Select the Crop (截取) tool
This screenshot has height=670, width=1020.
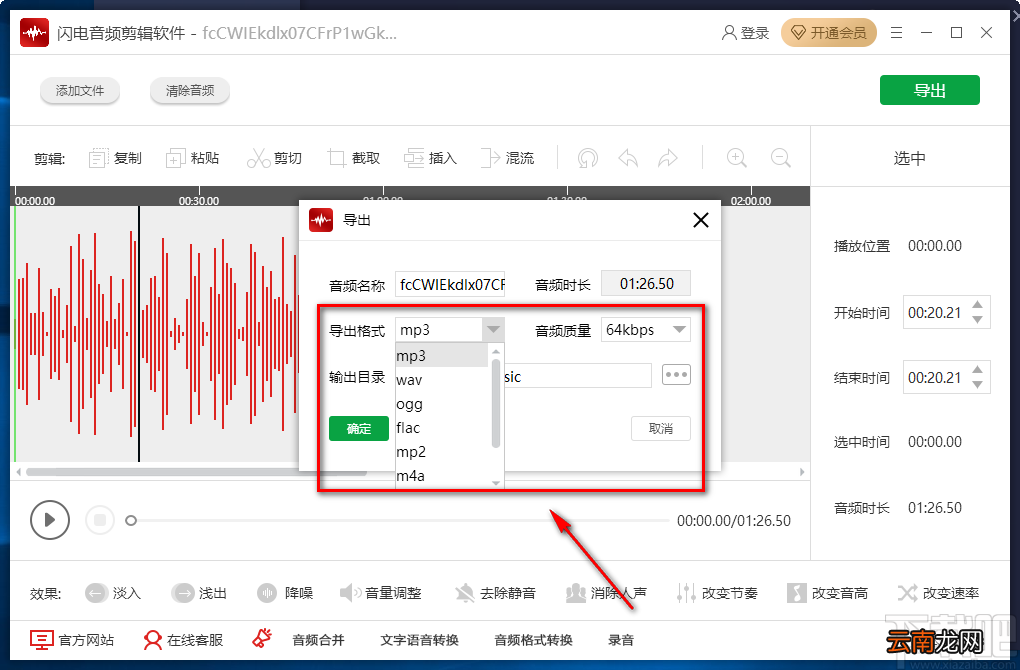click(x=354, y=158)
